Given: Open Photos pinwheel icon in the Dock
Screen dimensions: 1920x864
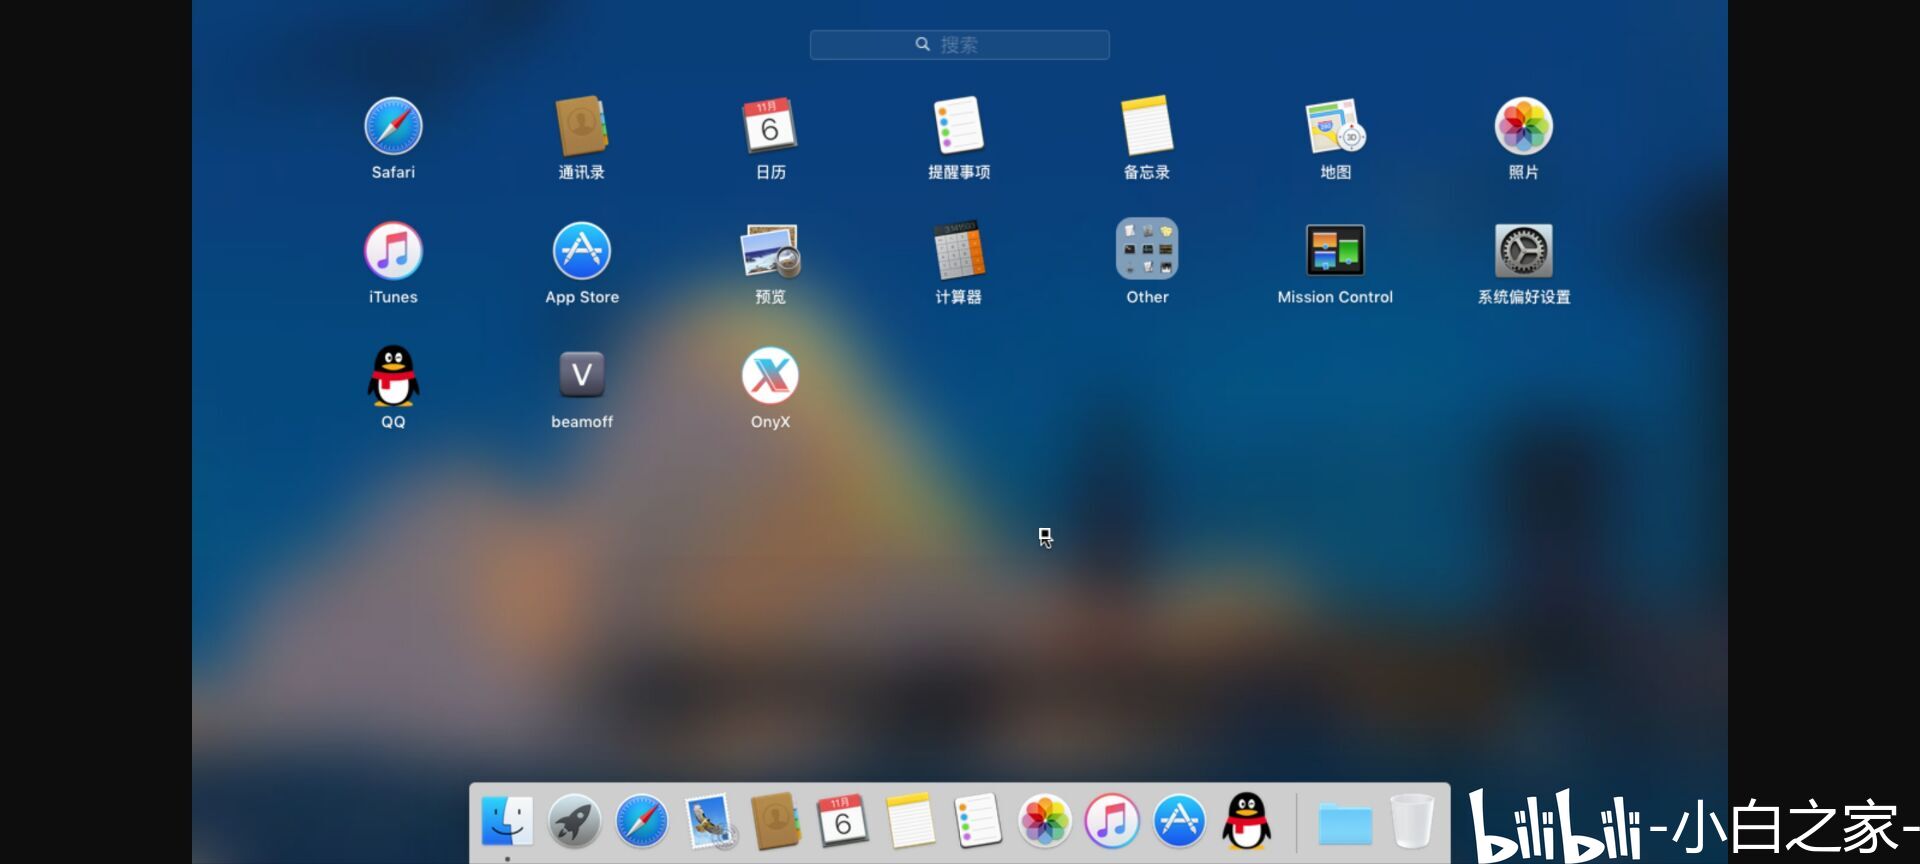Looking at the screenshot, I should (x=1044, y=822).
